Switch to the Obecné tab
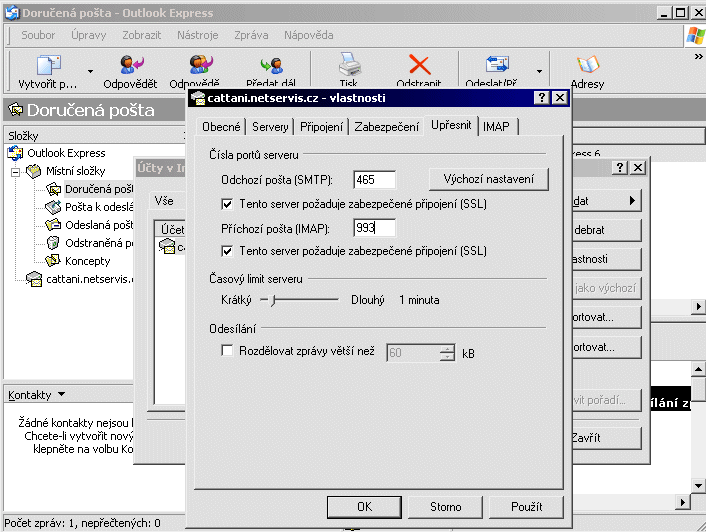Image resolution: width=706 pixels, height=532 pixels. point(221,127)
